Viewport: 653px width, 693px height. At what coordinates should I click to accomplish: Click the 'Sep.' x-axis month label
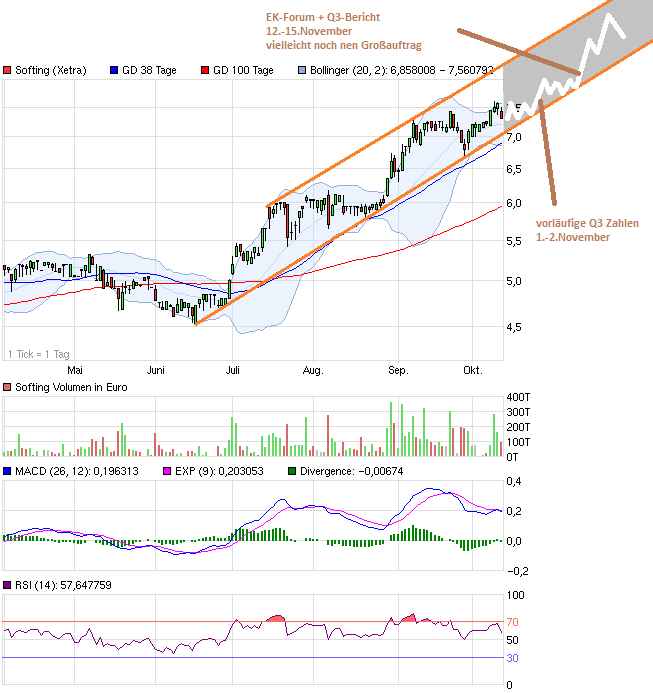[x=398, y=370]
